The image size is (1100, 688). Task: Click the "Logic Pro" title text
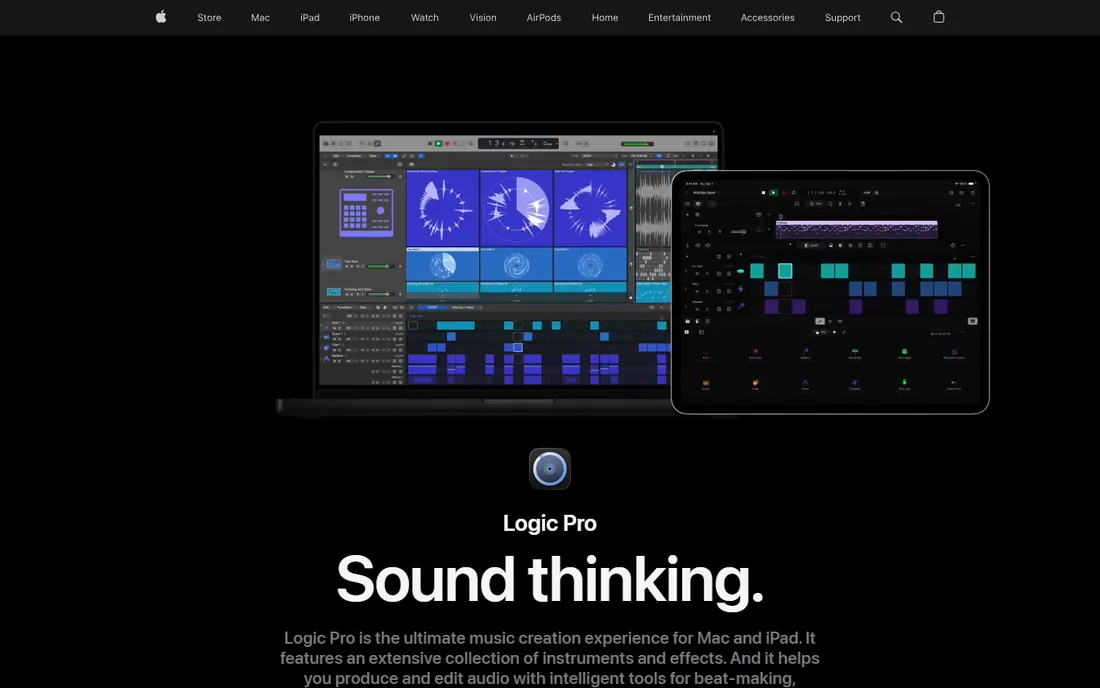(x=549, y=523)
